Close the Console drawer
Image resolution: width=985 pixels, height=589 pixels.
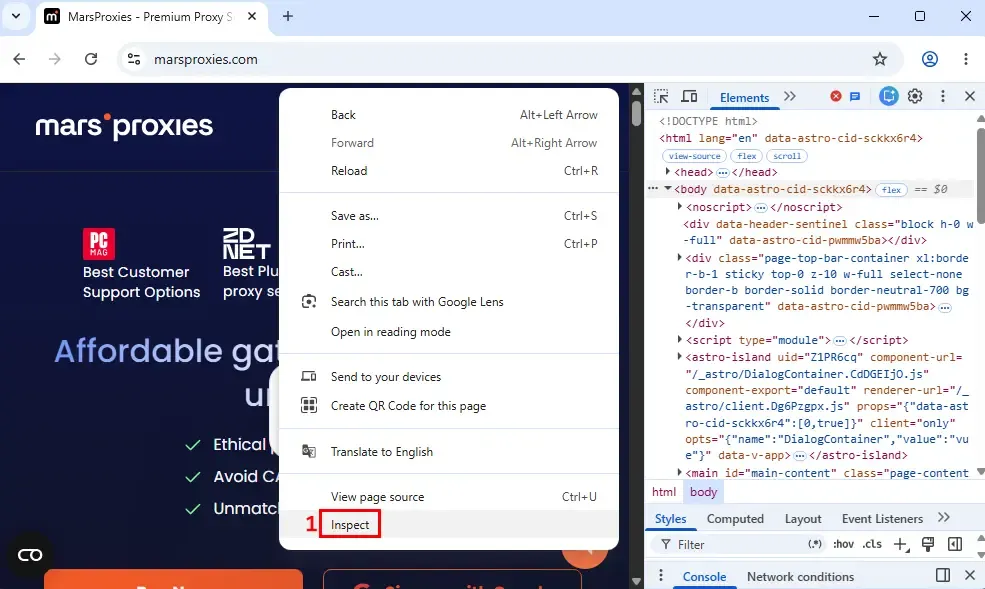point(970,575)
